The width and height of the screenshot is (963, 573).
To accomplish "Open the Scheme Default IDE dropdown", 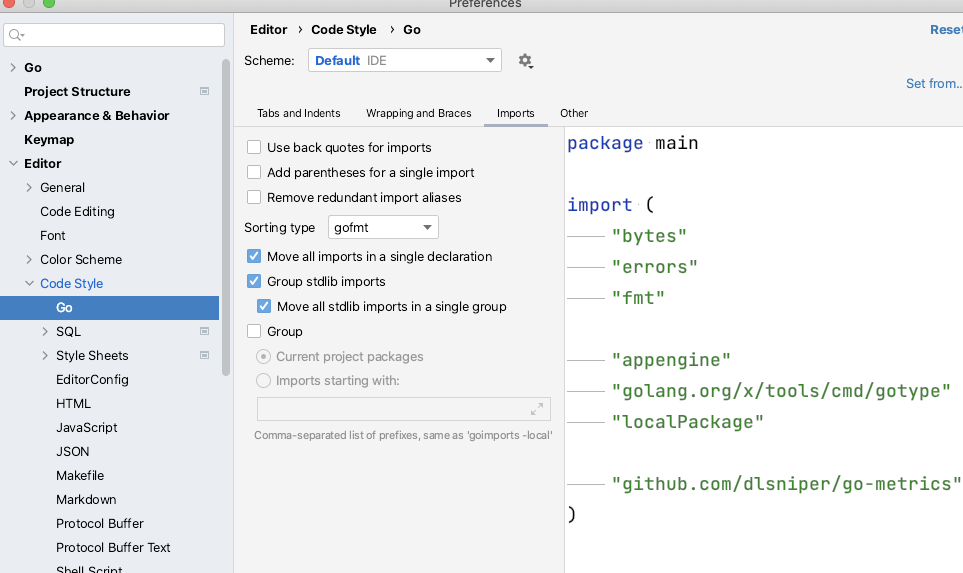I will coord(404,61).
